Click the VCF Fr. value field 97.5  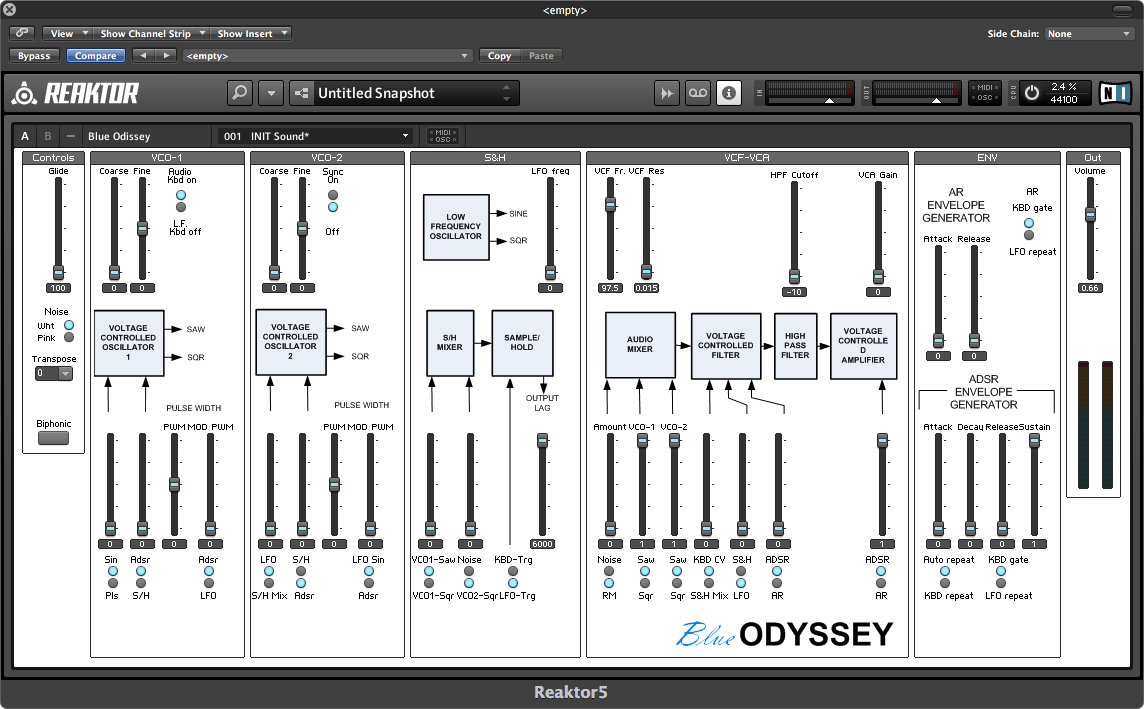(610, 288)
